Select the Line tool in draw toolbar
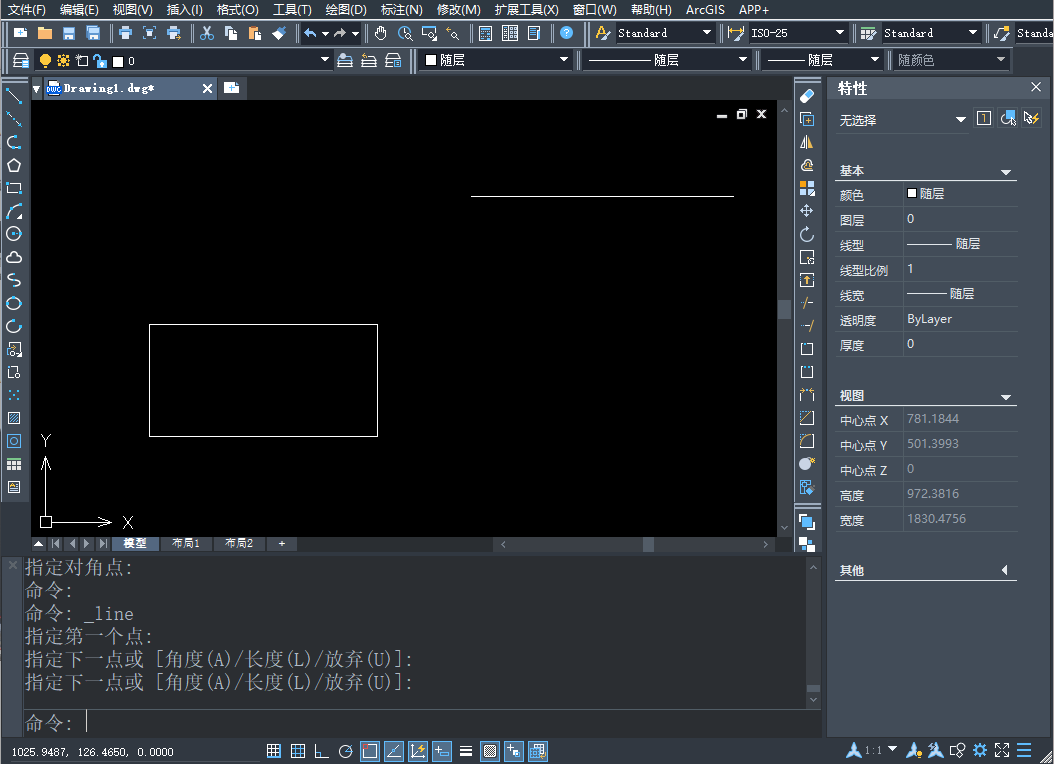 [14, 96]
